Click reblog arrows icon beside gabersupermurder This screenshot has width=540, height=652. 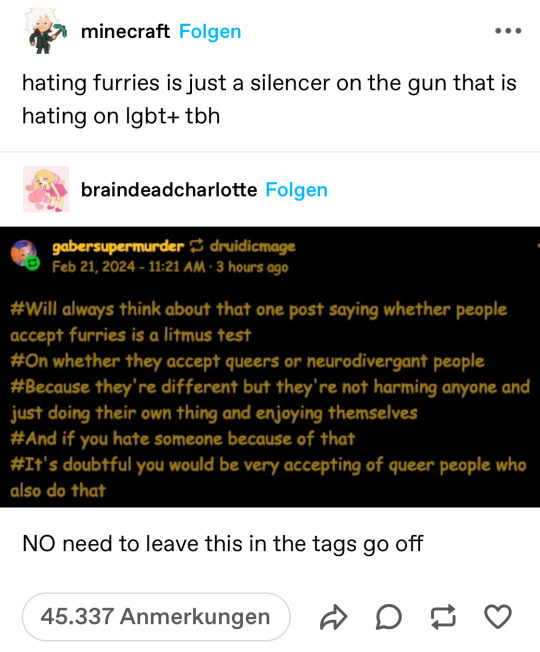[197, 246]
